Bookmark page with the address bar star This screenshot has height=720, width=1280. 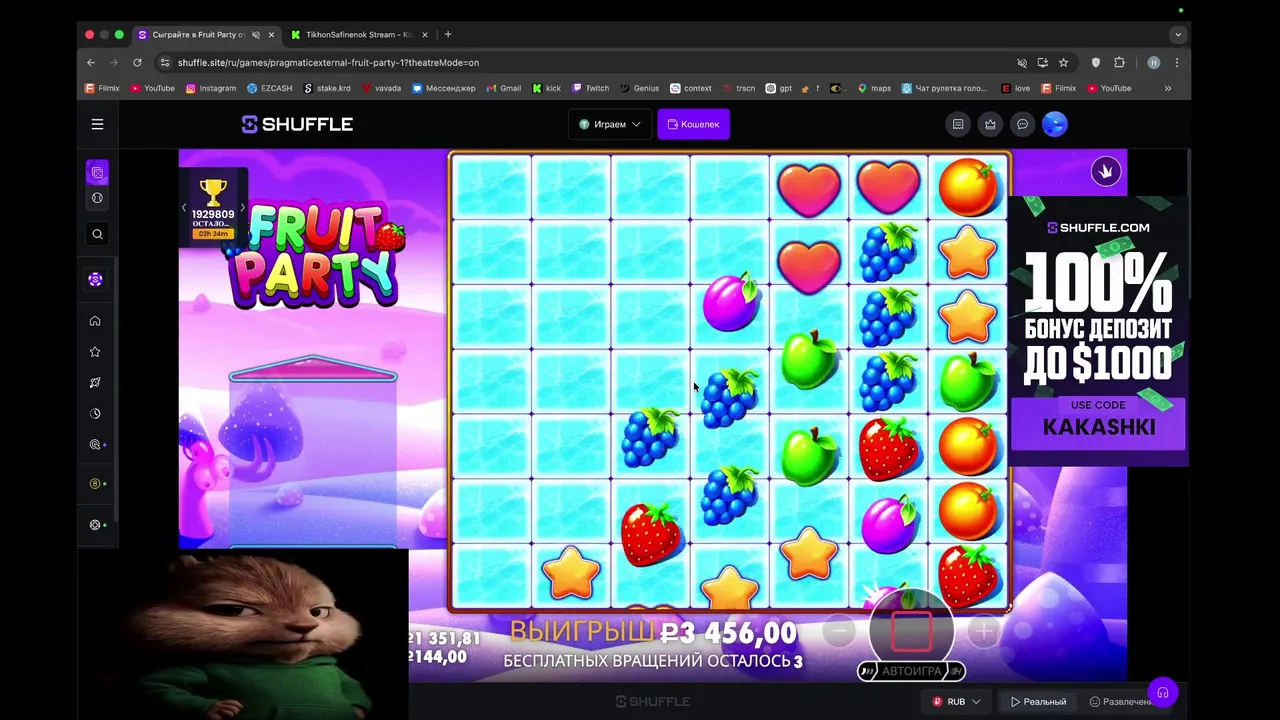click(1063, 62)
